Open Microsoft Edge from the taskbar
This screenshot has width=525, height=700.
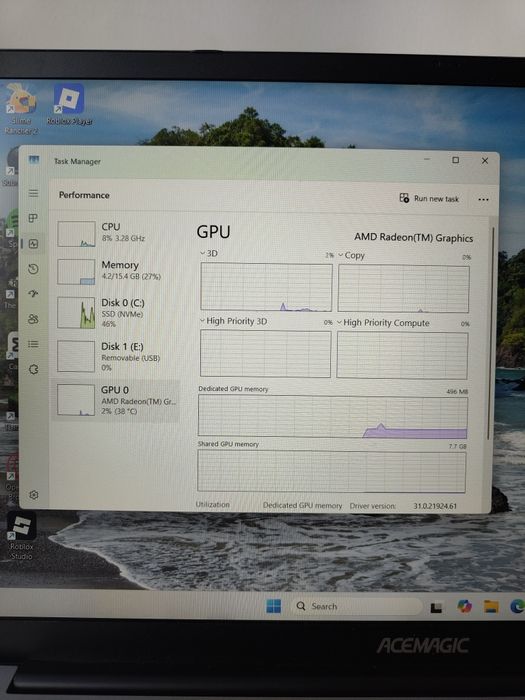tap(517, 606)
